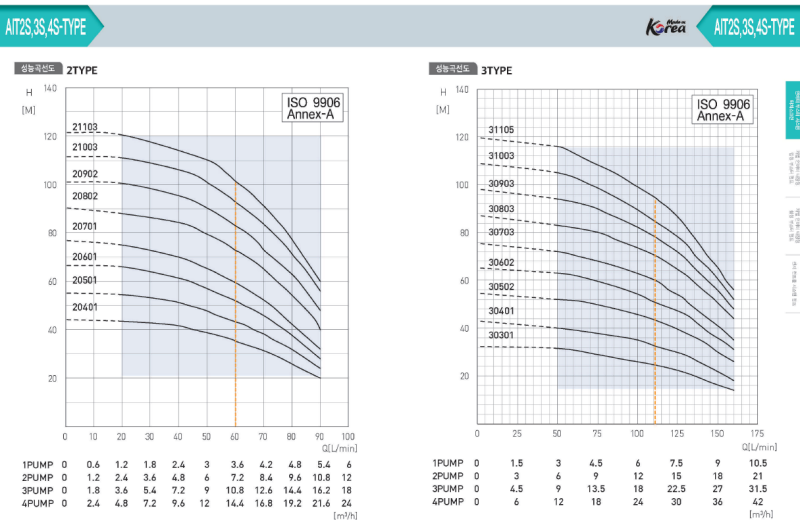Screen dimensions: 800x525
Task: Click the 2TYPE heading
Action: coord(82,70)
